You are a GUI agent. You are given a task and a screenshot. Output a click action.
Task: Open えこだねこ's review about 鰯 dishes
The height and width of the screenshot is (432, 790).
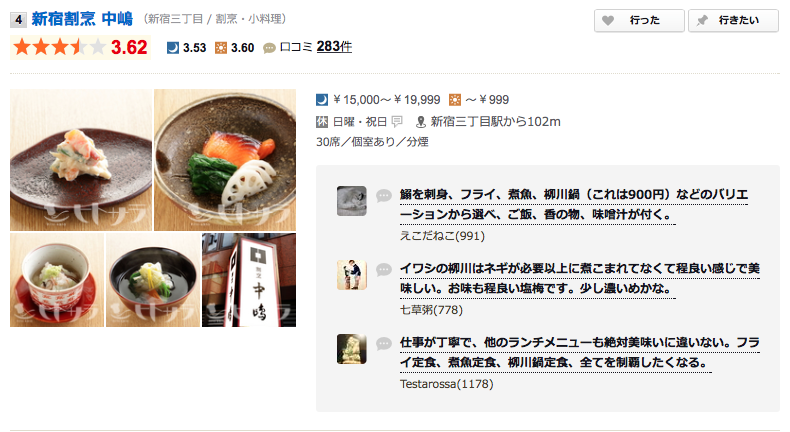(572, 204)
